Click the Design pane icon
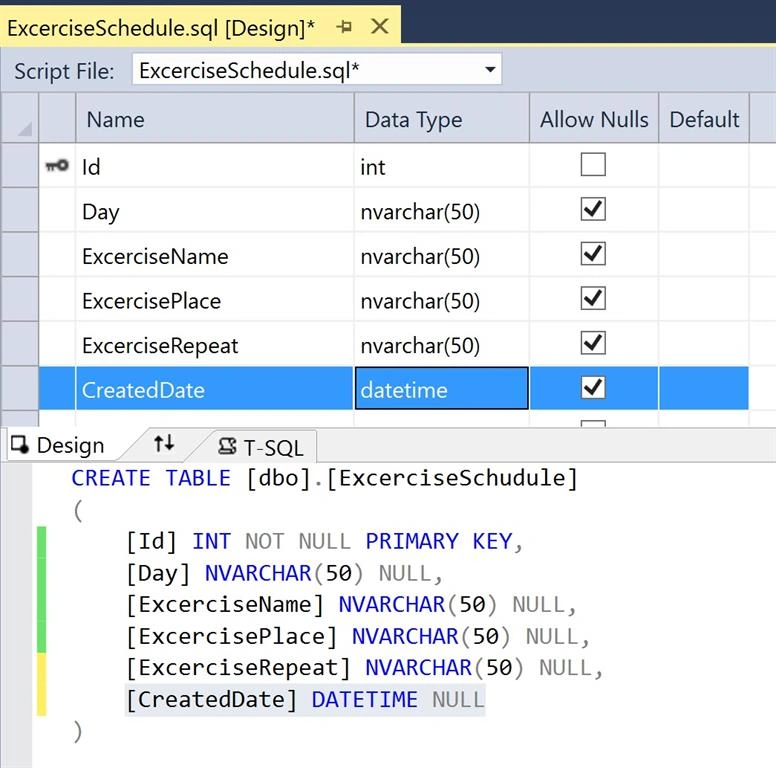This screenshot has width=776, height=768. (20, 444)
